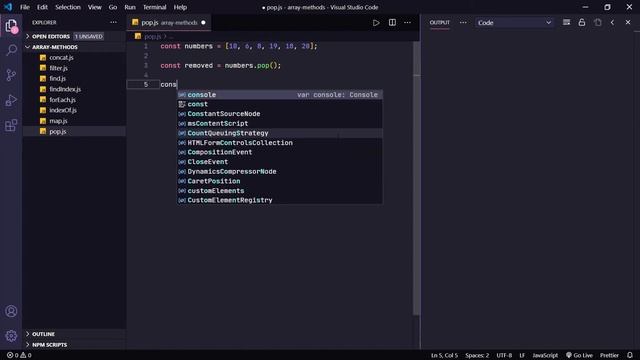Open findIndex.js in the explorer
640x360 pixels.
74,89
